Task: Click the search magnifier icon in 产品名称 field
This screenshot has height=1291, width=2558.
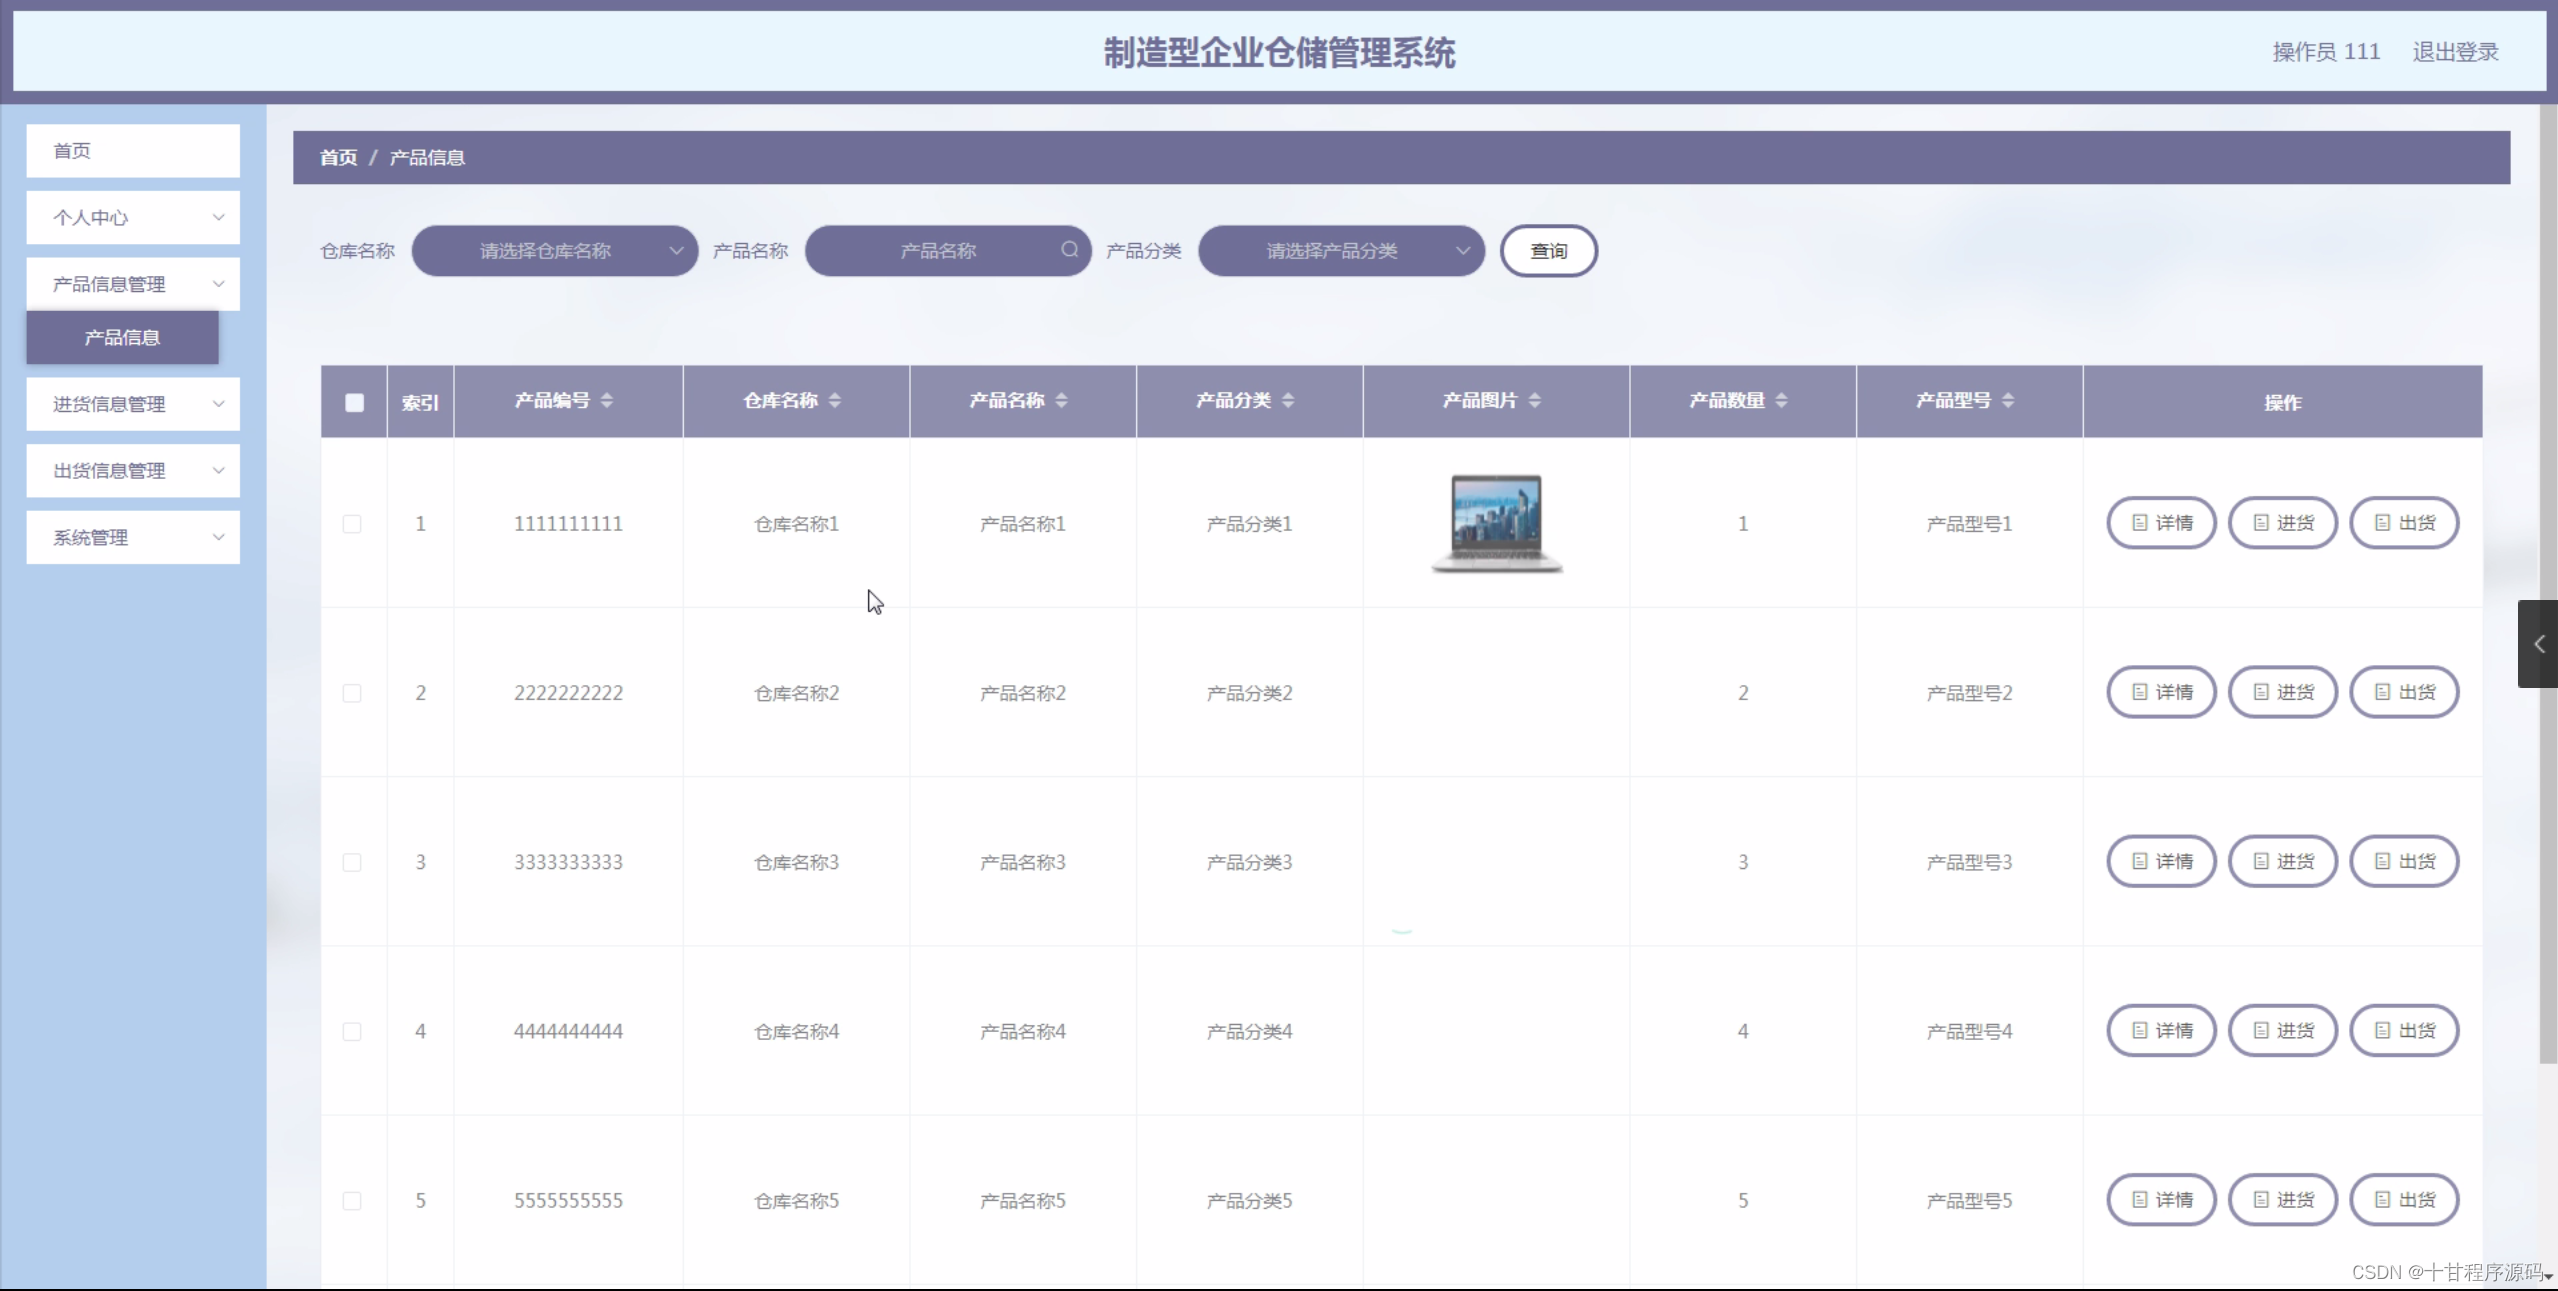Action: 1068,250
